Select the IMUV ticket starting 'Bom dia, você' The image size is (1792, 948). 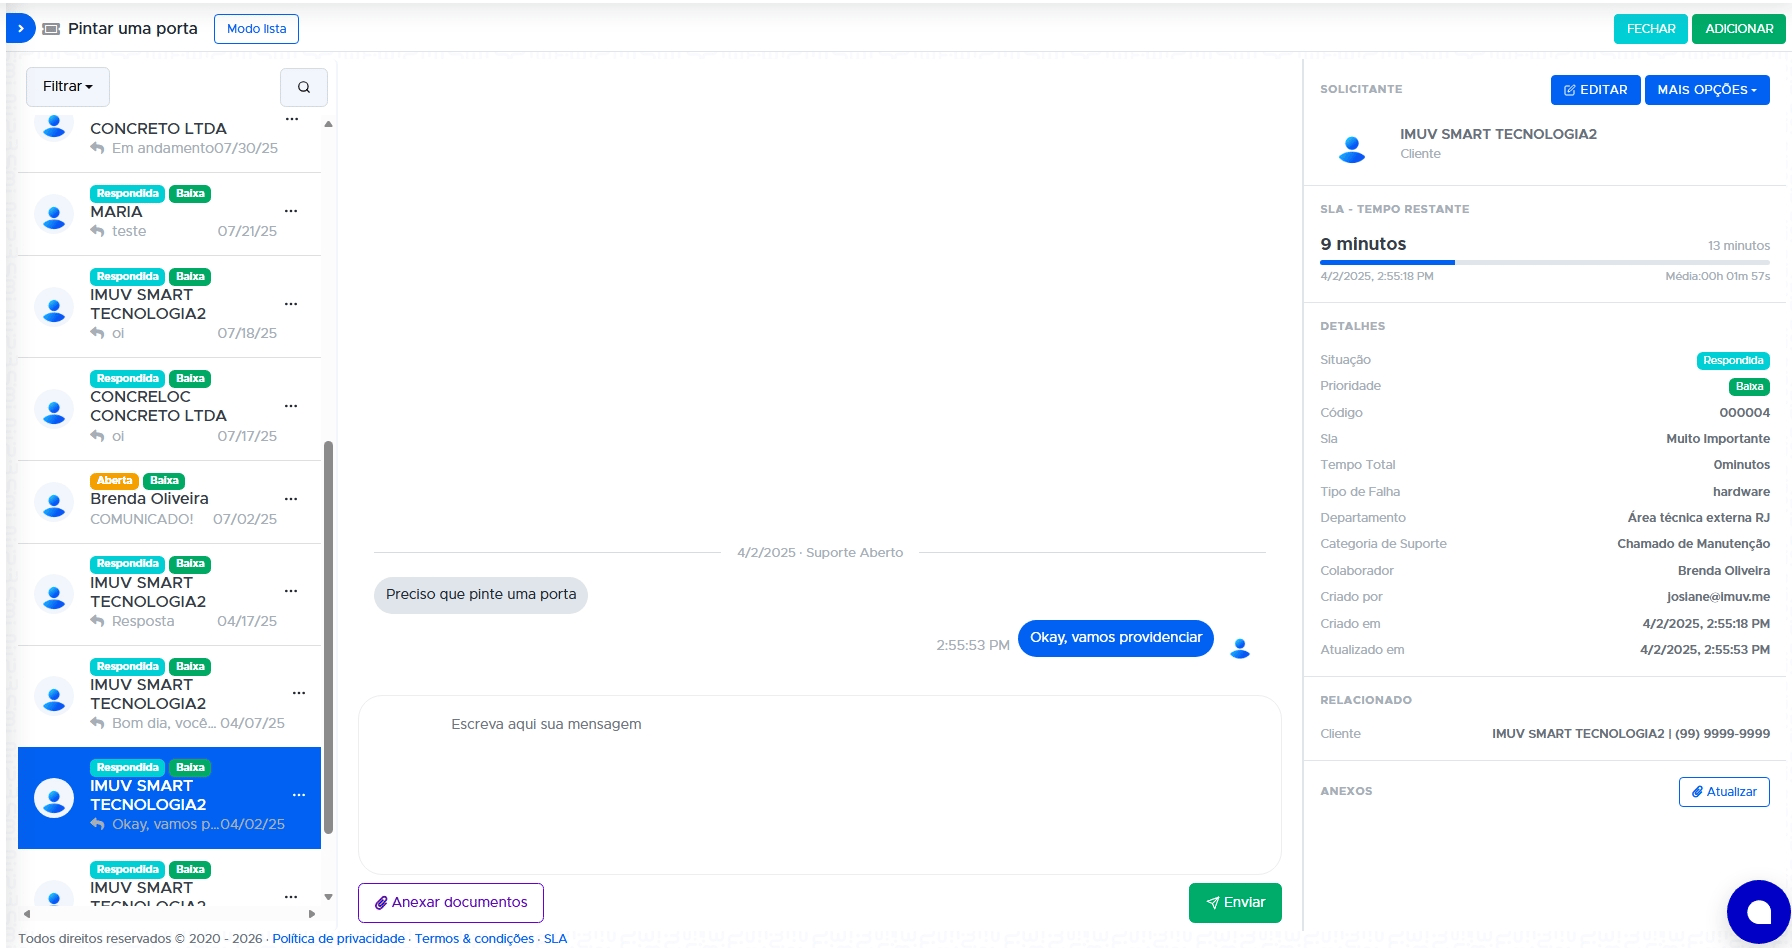[x=170, y=696]
